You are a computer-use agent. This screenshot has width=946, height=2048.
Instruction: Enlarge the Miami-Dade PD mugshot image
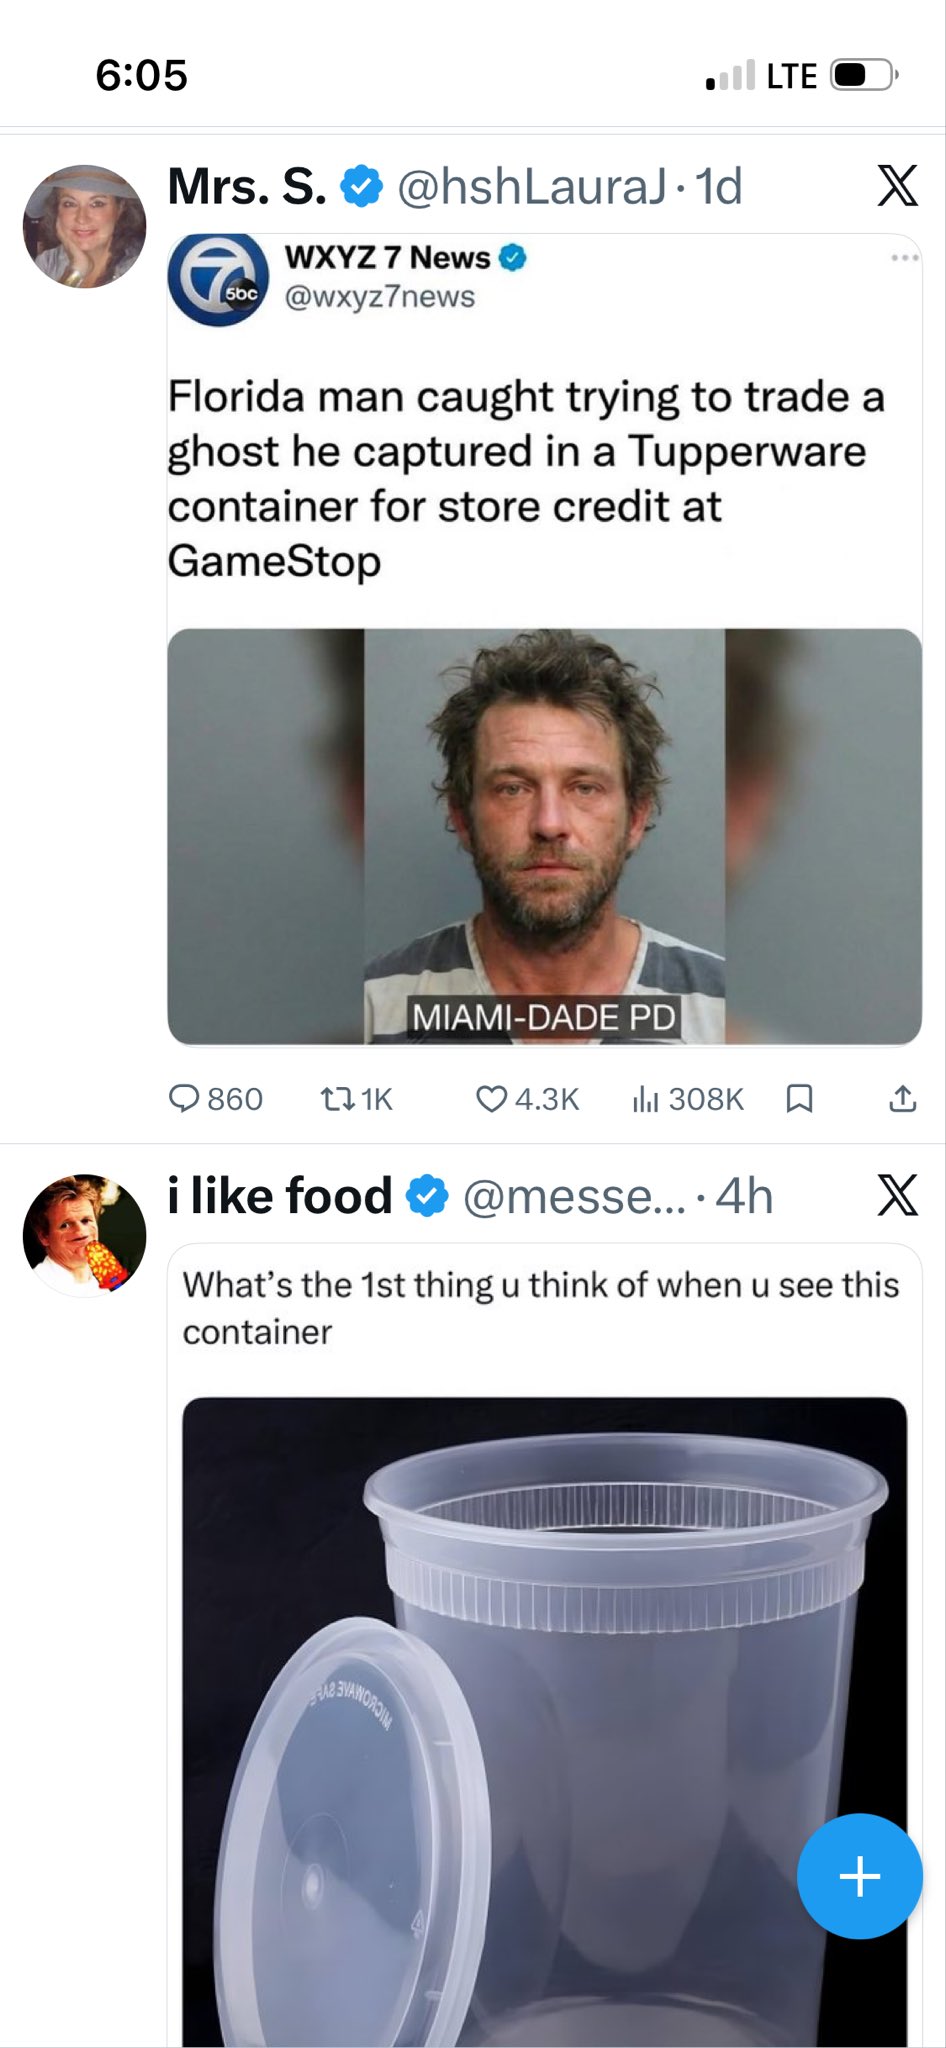click(544, 836)
